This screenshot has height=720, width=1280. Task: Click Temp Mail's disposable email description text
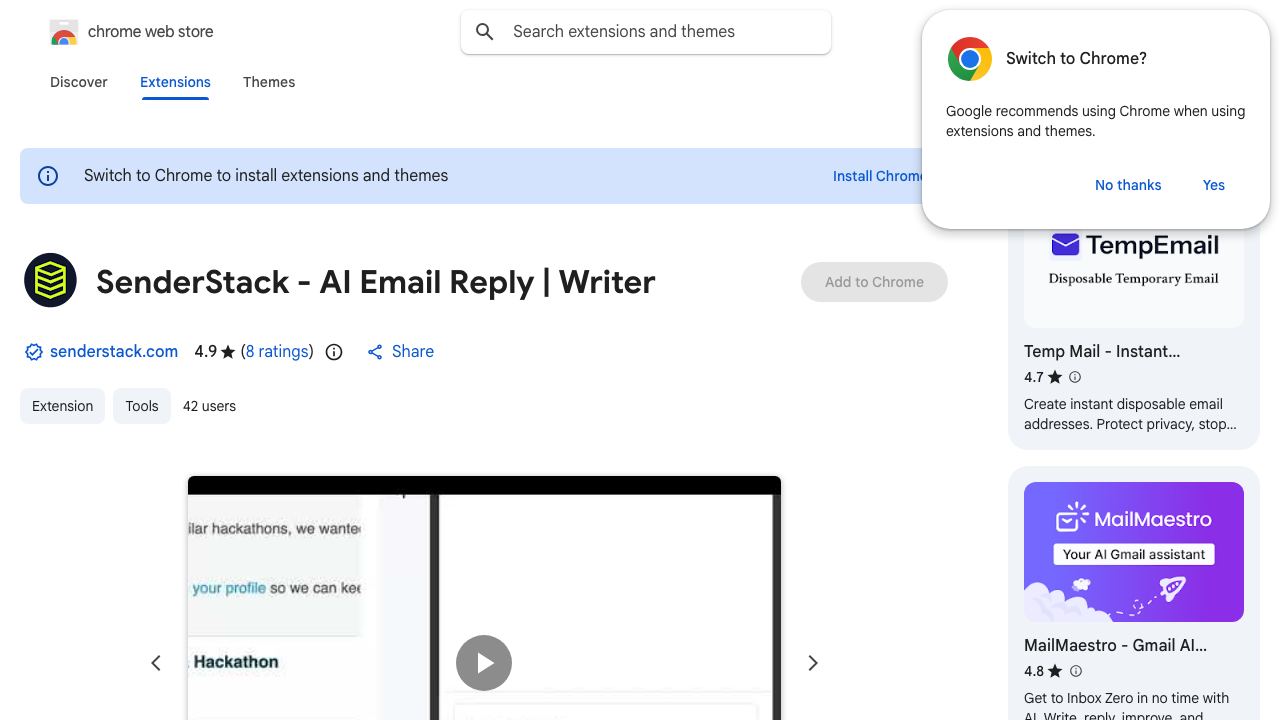click(x=1130, y=414)
